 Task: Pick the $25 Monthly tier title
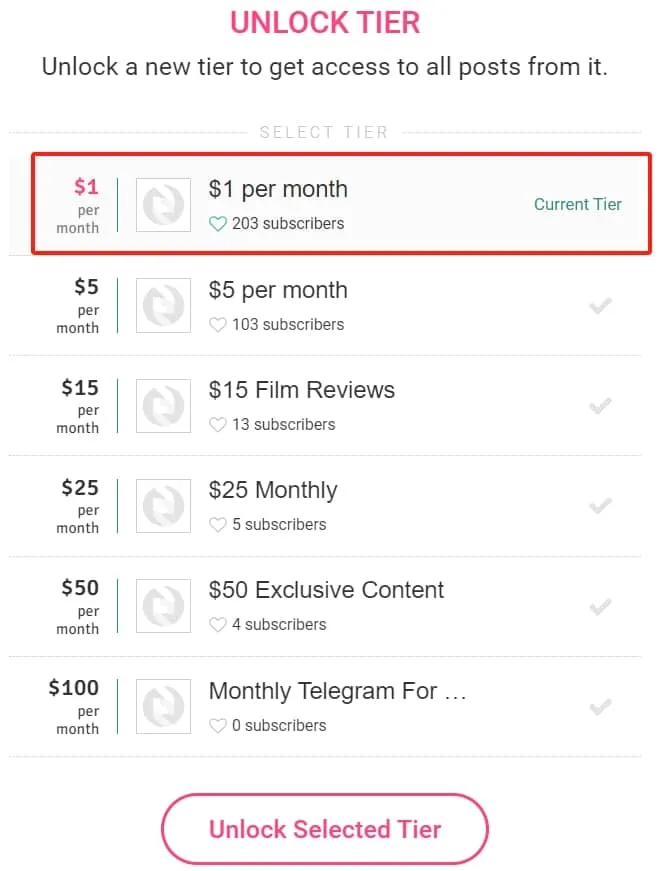(x=273, y=490)
